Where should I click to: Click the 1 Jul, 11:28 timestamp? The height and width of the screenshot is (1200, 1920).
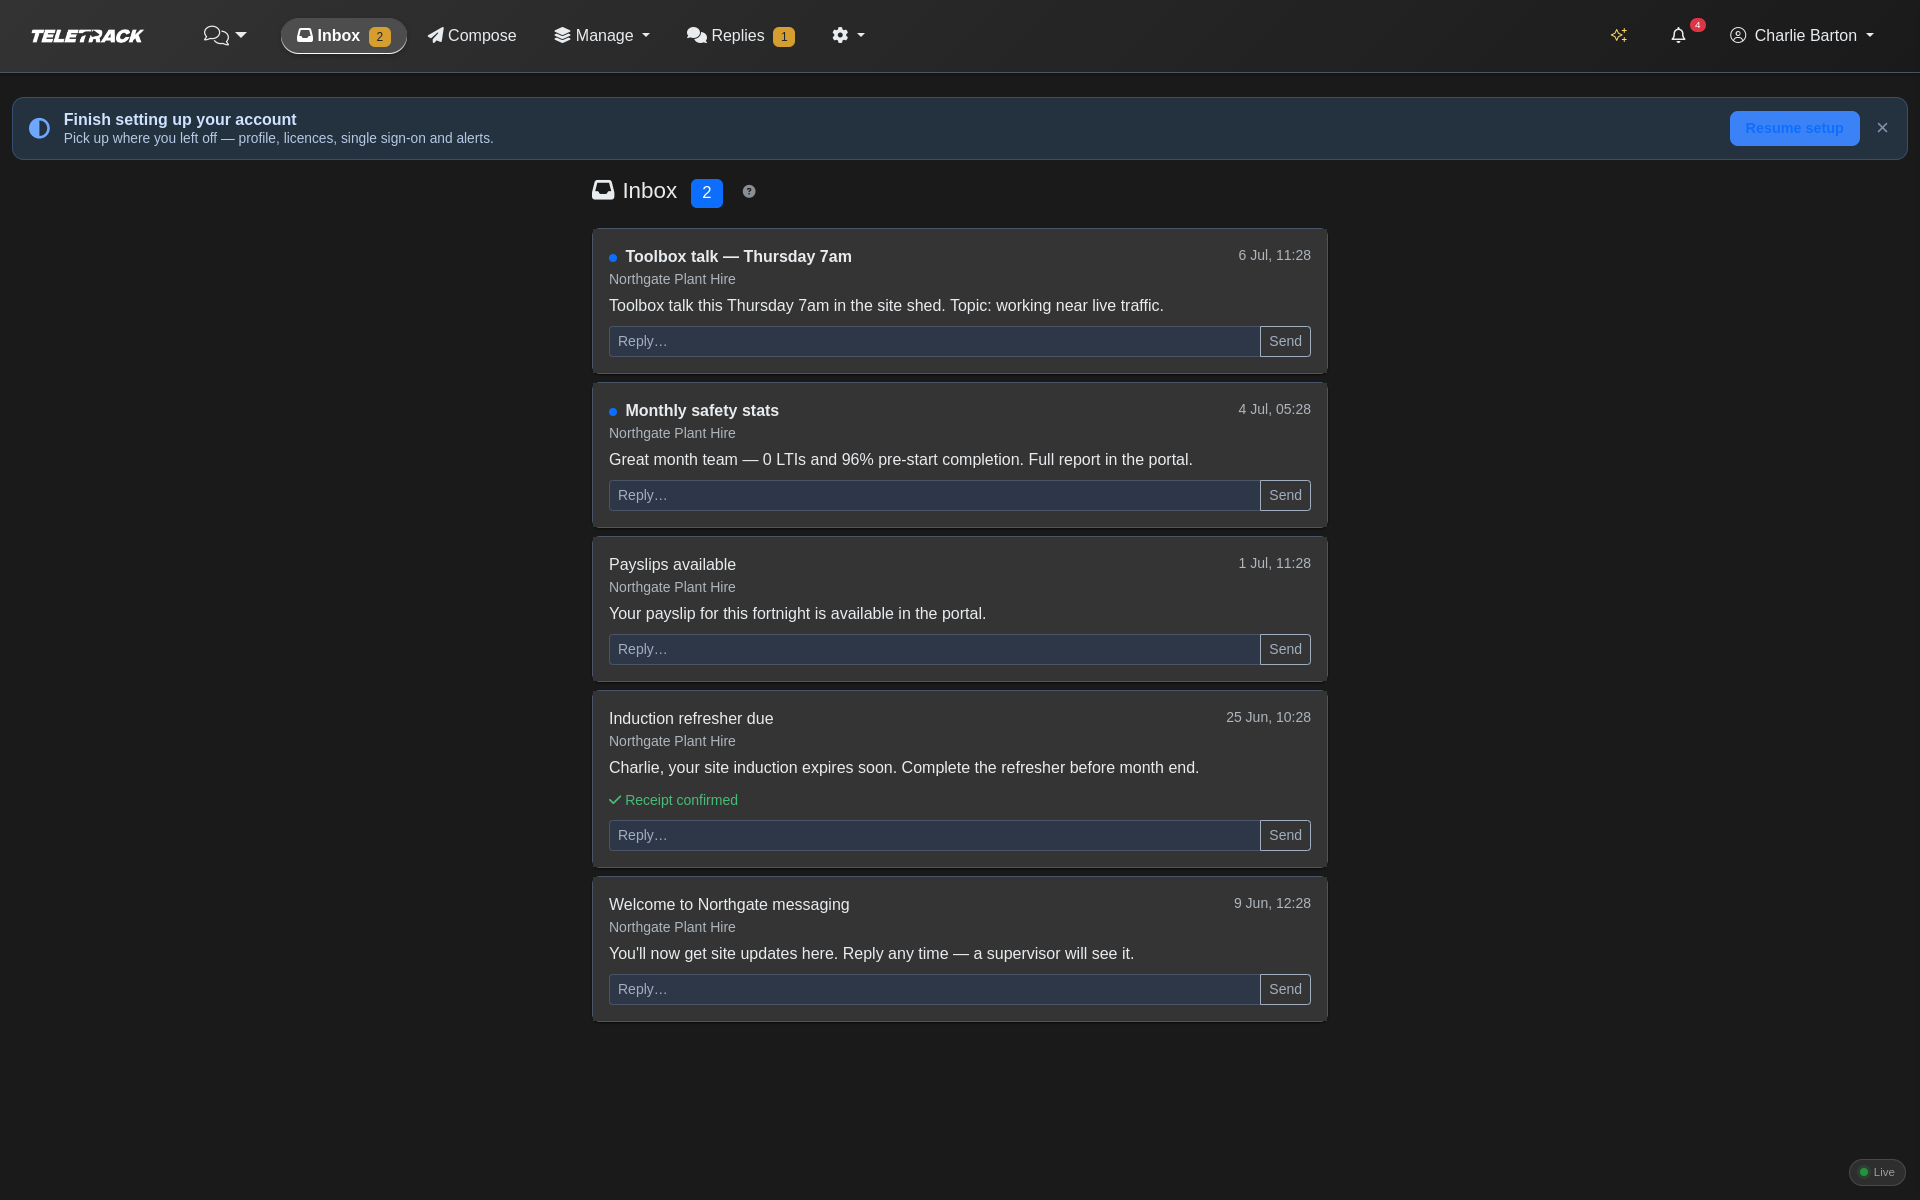1274,564
